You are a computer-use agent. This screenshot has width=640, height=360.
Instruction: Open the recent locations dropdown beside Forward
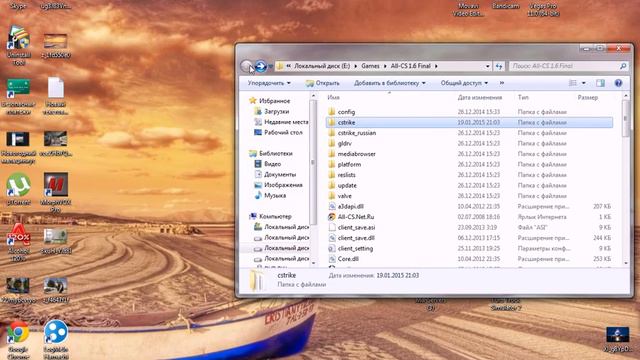coord(270,66)
